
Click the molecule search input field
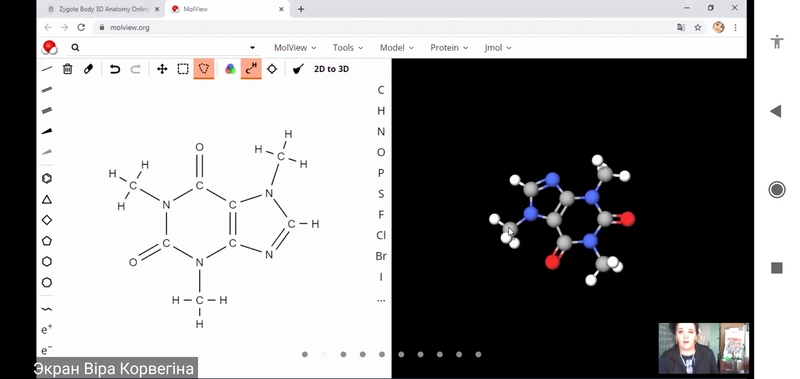pos(163,47)
